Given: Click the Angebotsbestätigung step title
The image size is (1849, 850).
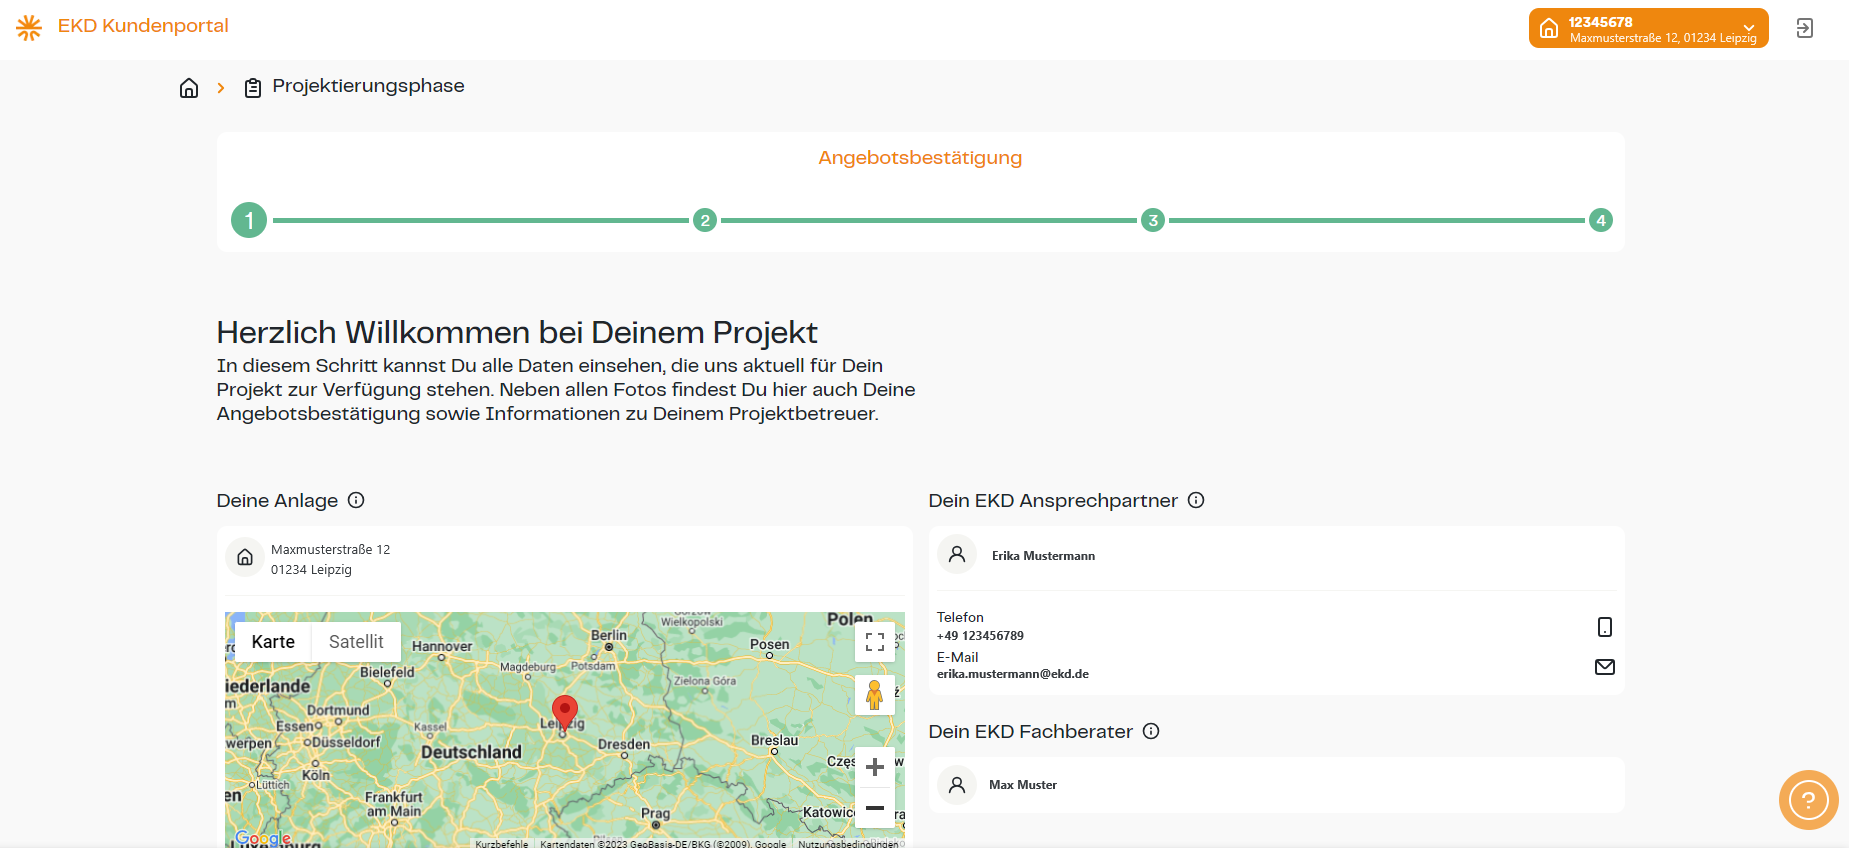Looking at the screenshot, I should tap(920, 158).
